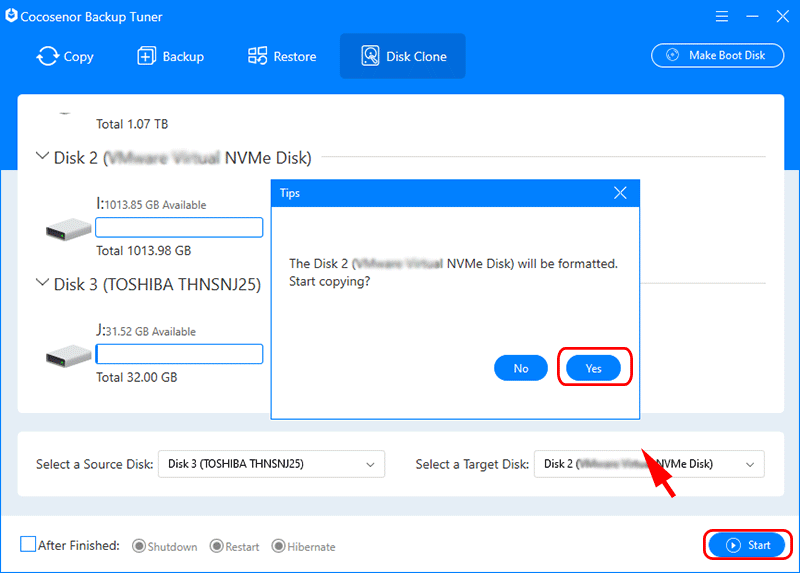Click the Make Boot Disk button
Viewport: 800px width, 573px height.
[717, 55]
